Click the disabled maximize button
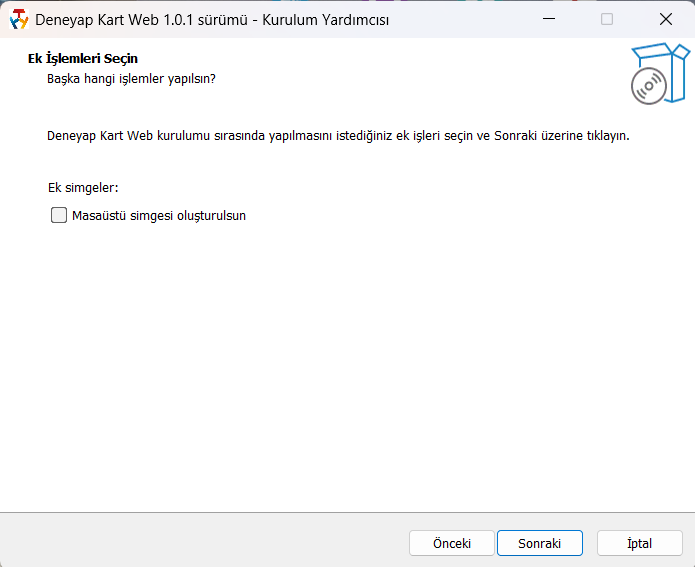The image size is (695, 567). pyautogui.click(x=607, y=19)
